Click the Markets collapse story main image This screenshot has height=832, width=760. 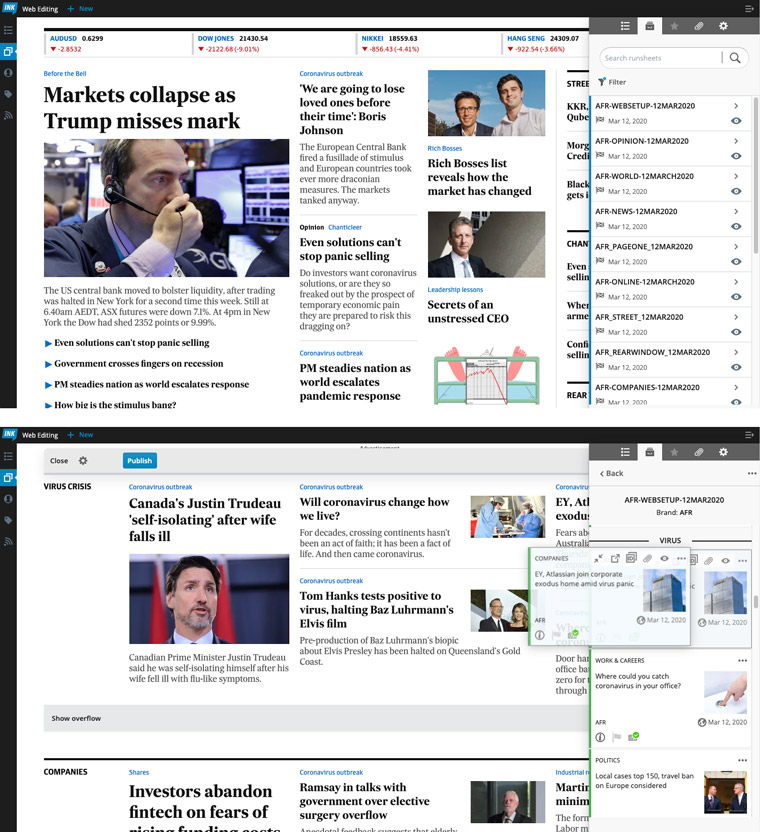click(166, 207)
